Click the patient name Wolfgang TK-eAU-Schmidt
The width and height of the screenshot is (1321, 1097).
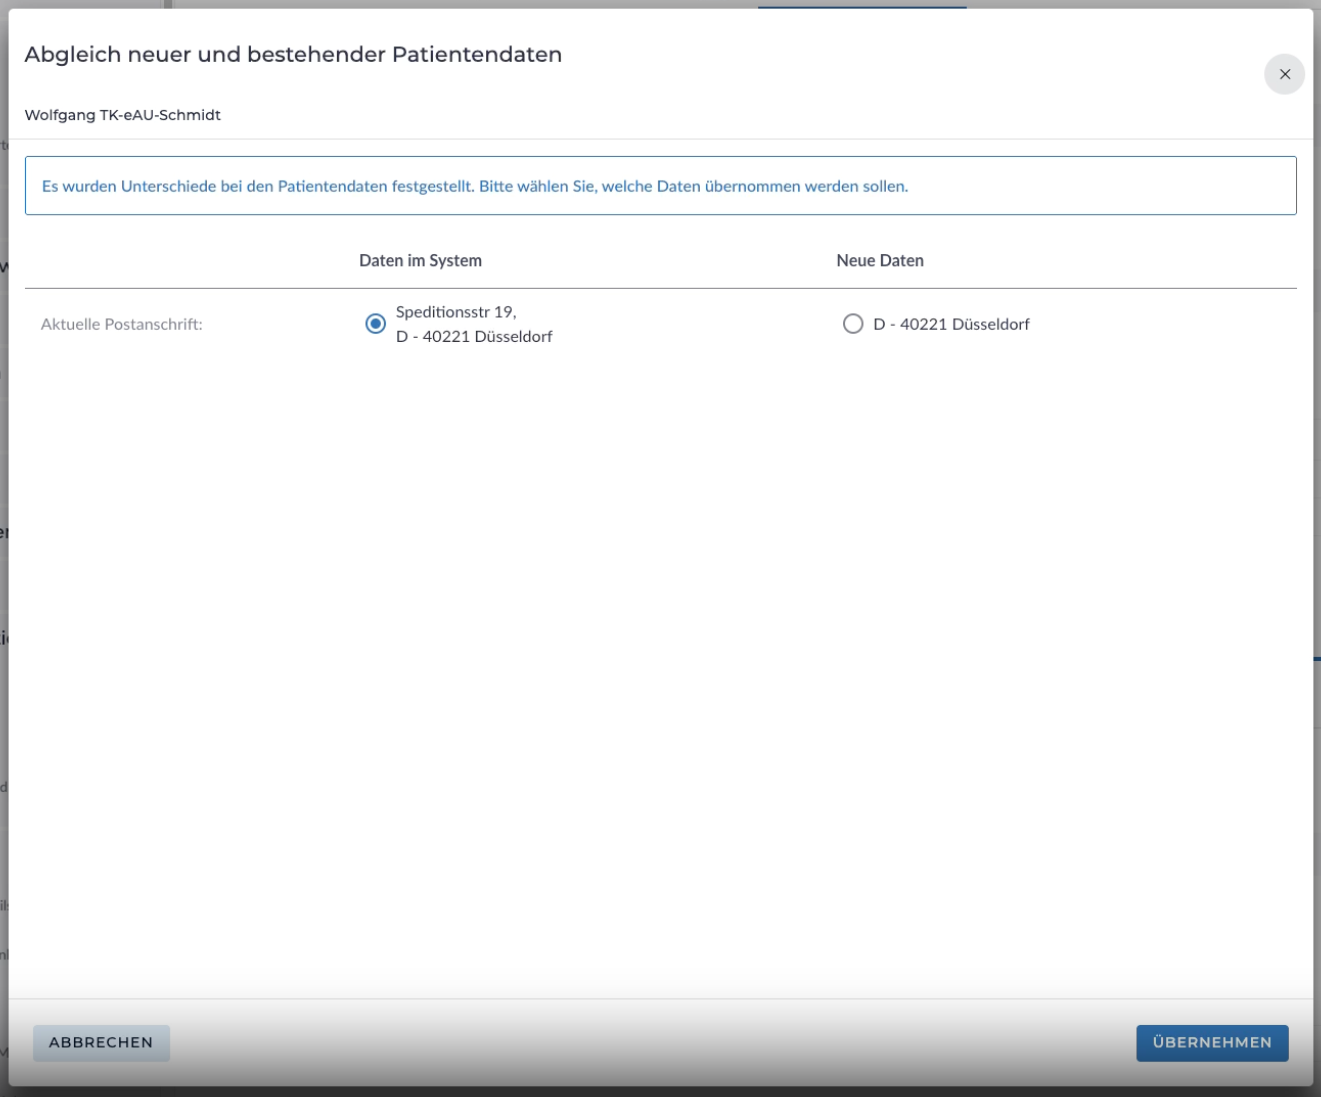pos(122,115)
